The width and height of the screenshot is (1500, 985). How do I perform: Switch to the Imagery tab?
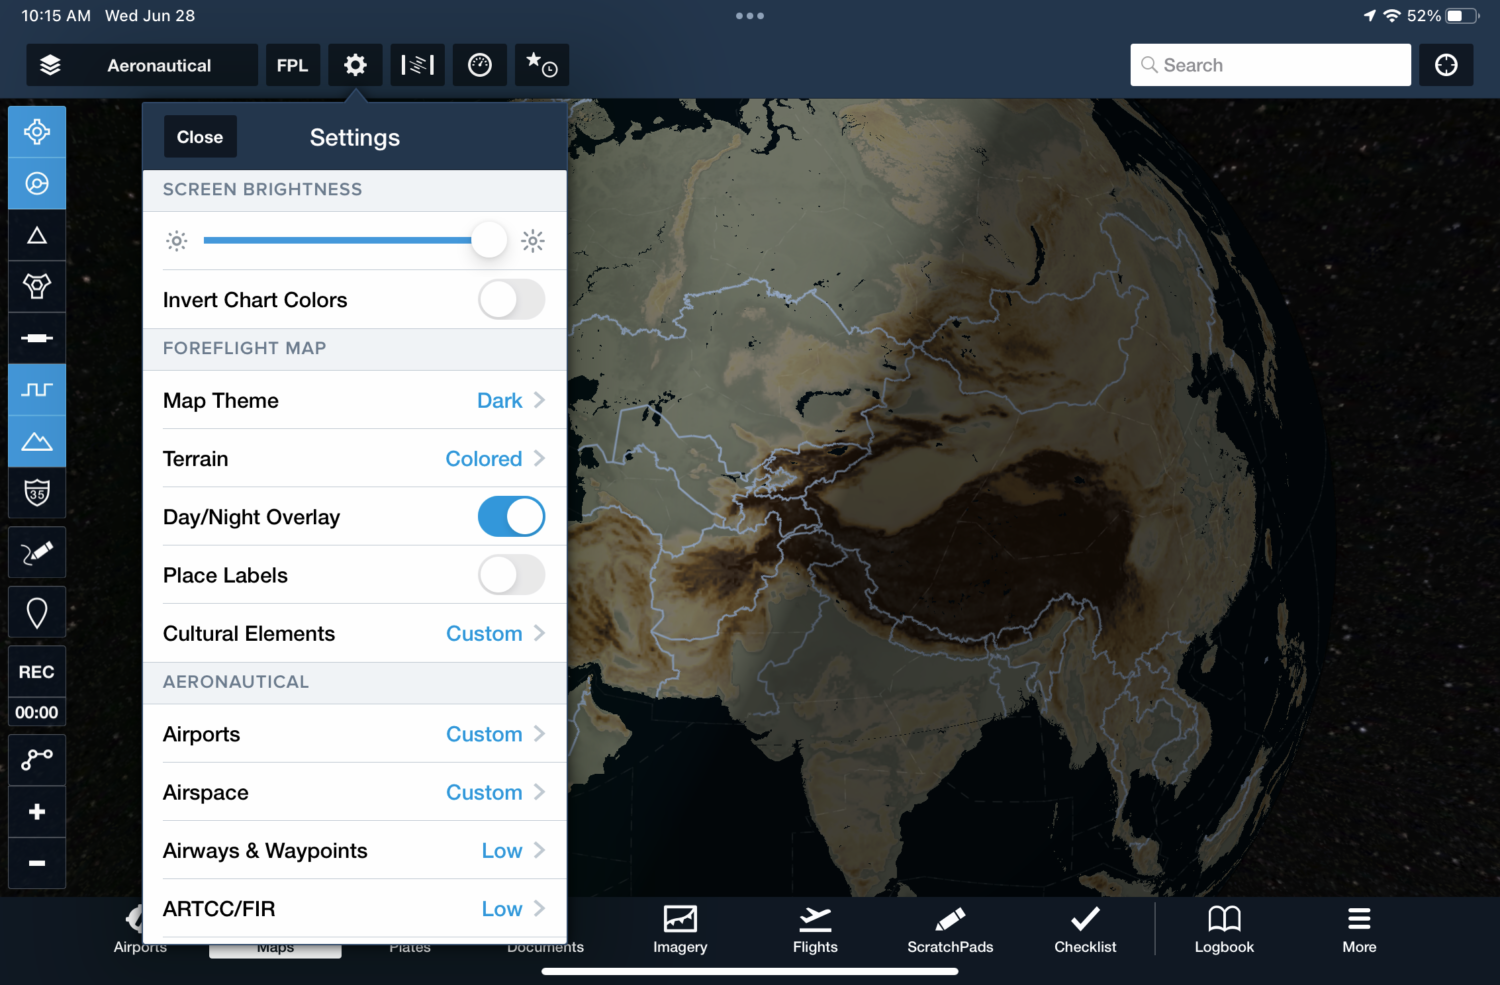(680, 930)
